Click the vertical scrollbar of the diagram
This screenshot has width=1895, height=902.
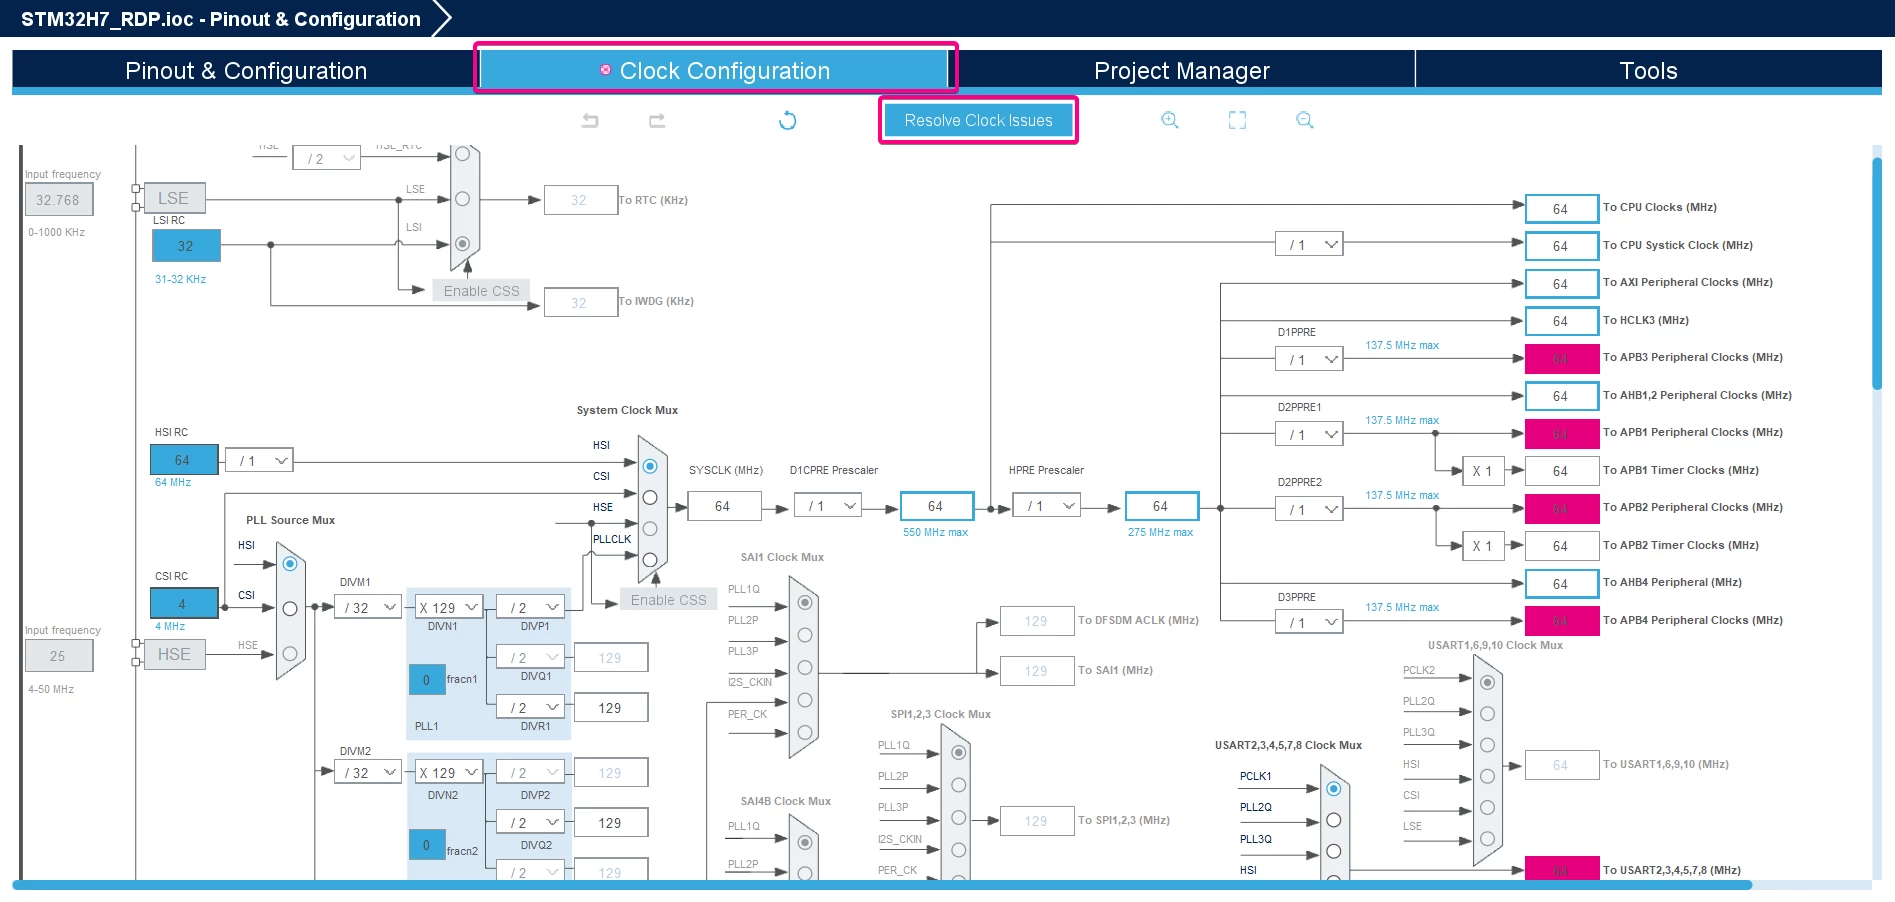(1877, 272)
